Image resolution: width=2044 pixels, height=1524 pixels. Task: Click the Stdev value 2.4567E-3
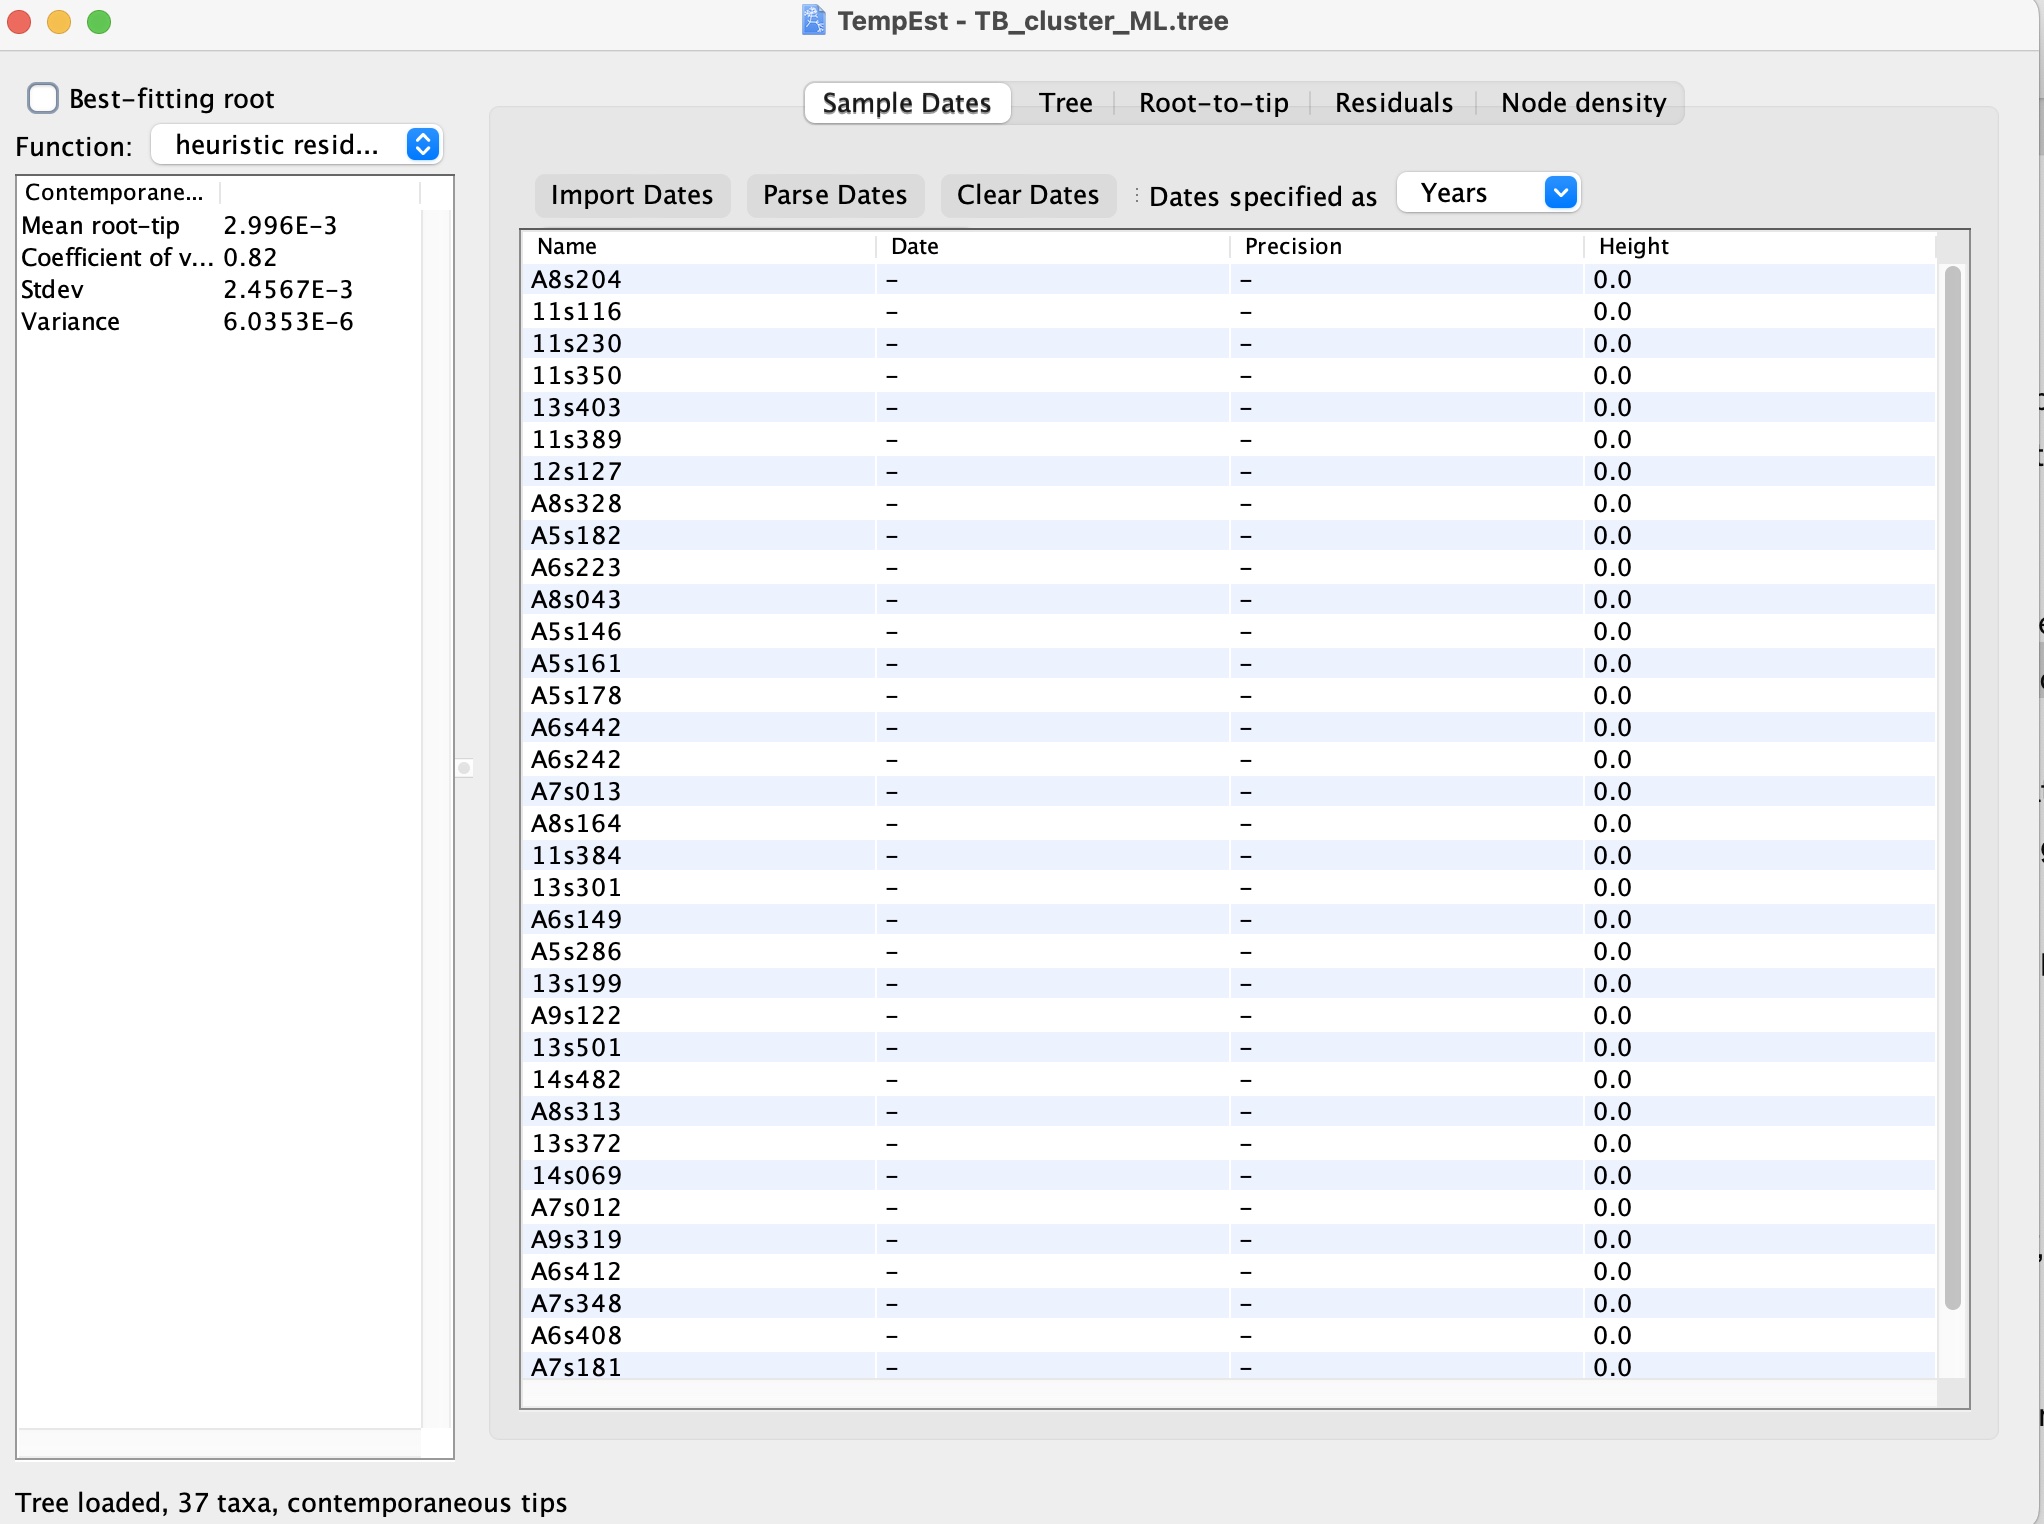pyautogui.click(x=288, y=290)
